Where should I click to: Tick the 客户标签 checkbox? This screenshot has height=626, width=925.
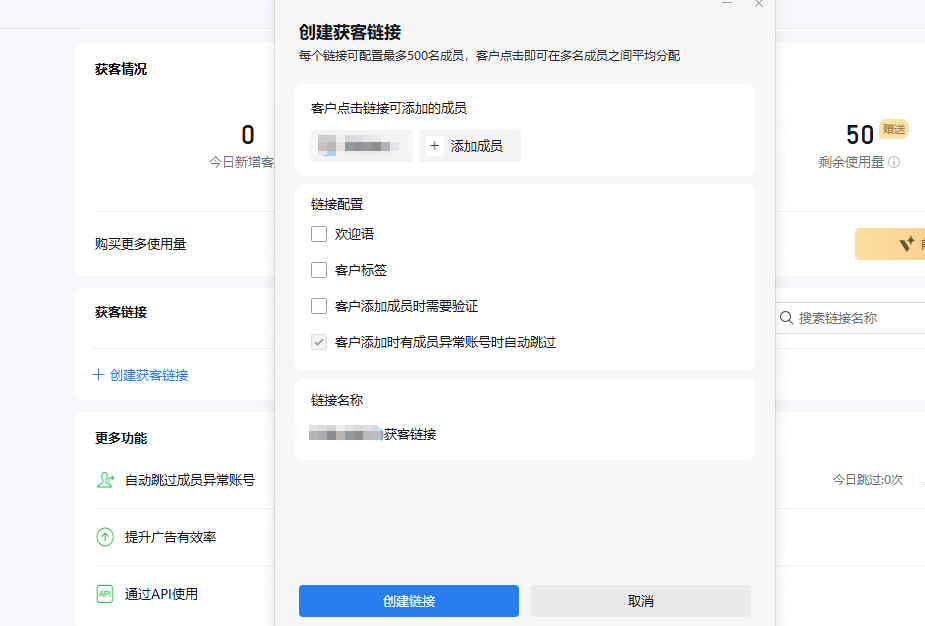click(319, 270)
